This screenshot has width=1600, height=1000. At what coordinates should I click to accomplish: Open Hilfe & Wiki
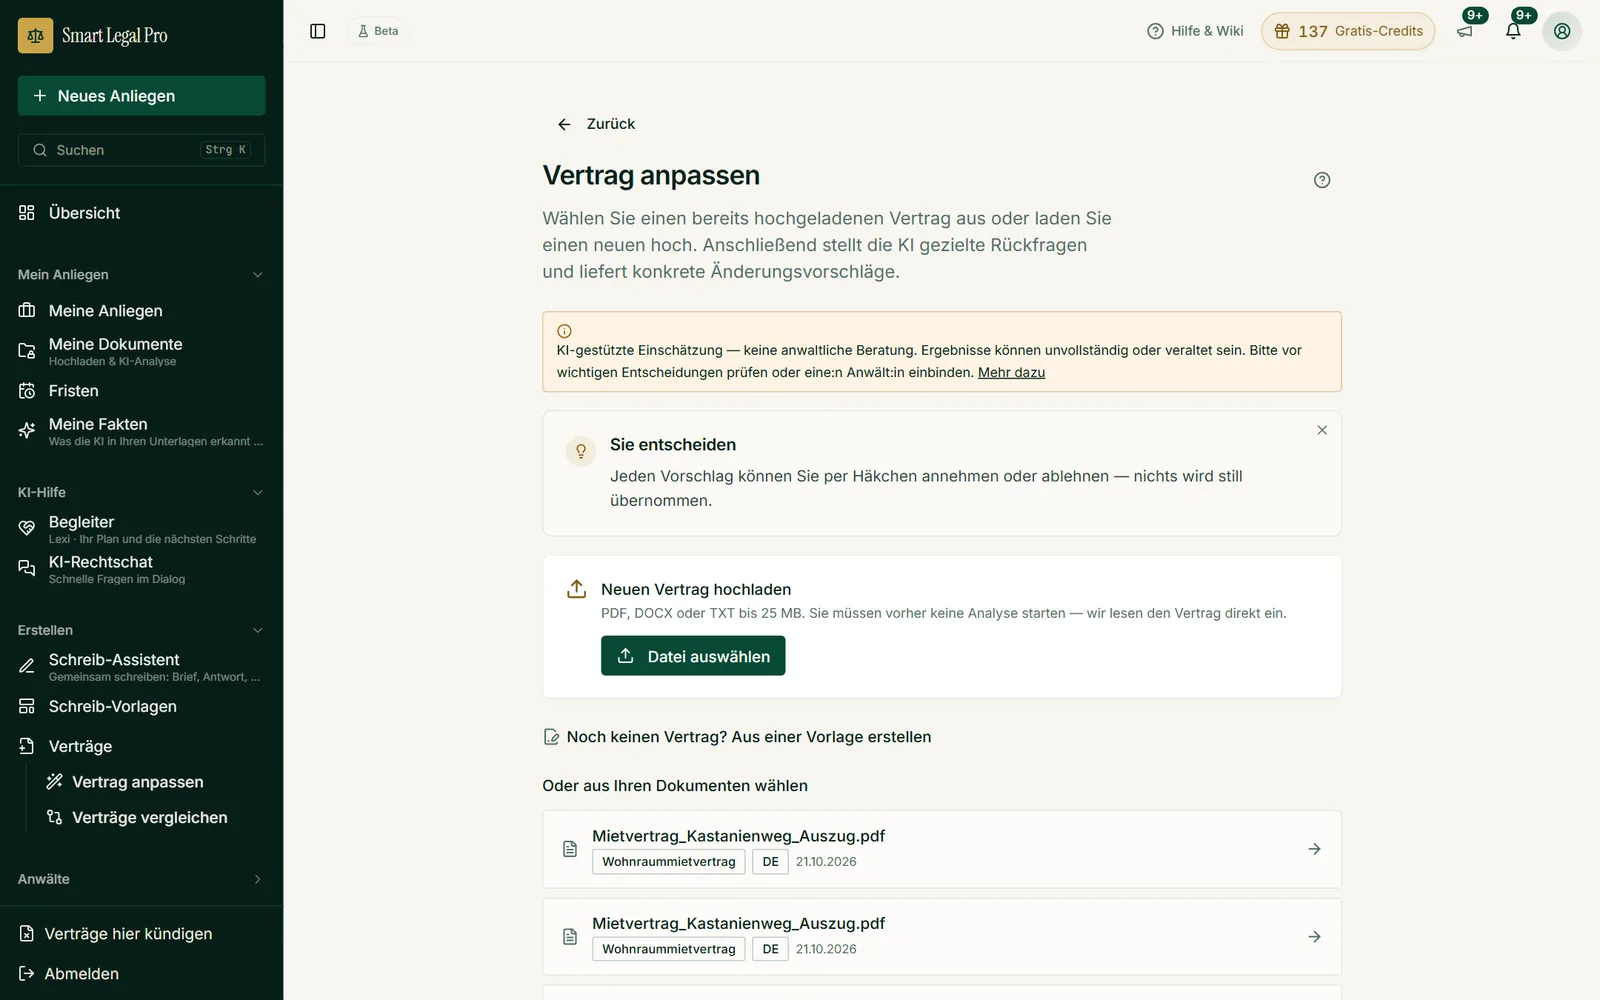tap(1195, 31)
